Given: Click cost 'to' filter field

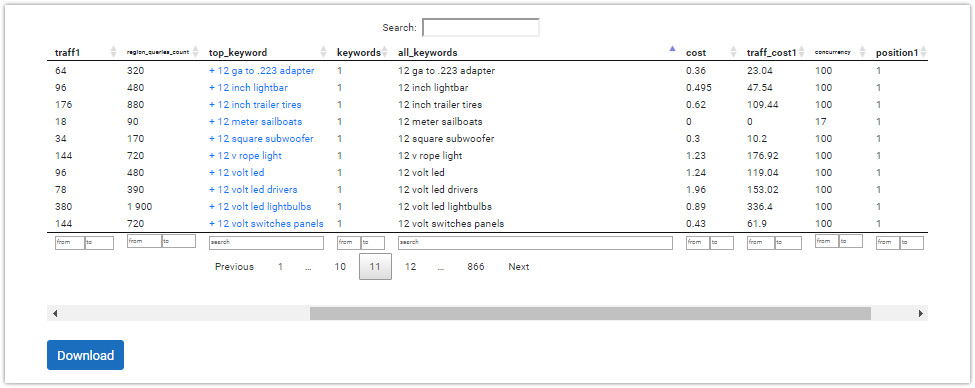Looking at the screenshot, I should tap(723, 243).
